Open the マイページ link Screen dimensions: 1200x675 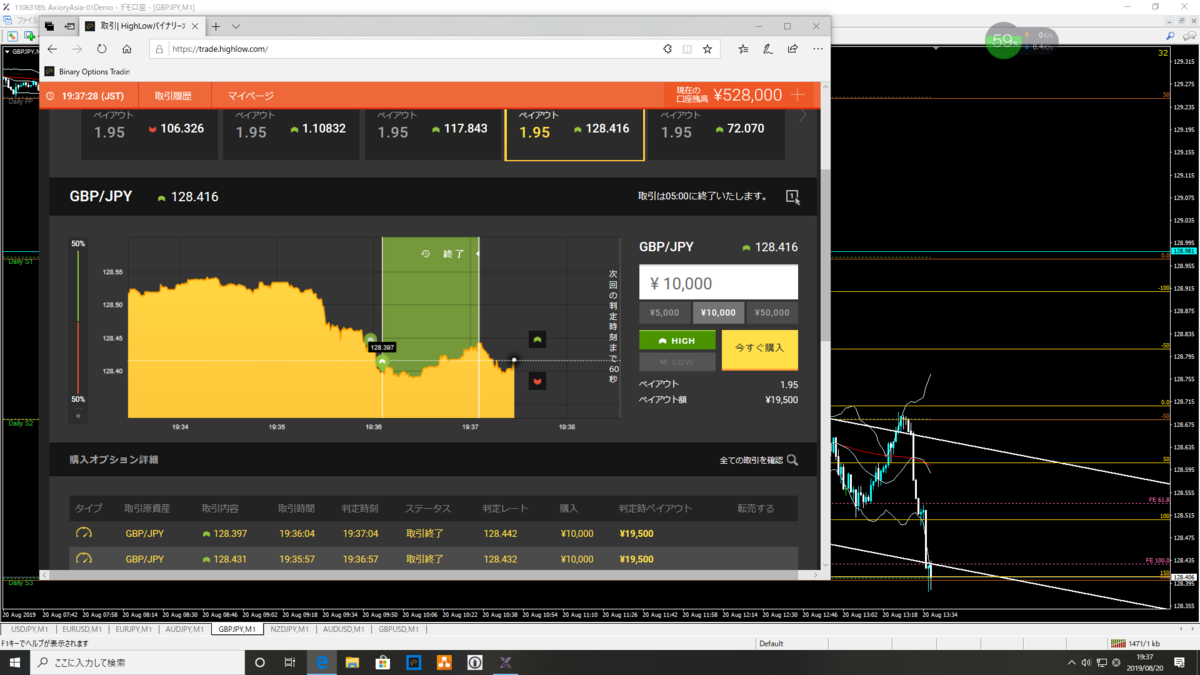tap(250, 96)
